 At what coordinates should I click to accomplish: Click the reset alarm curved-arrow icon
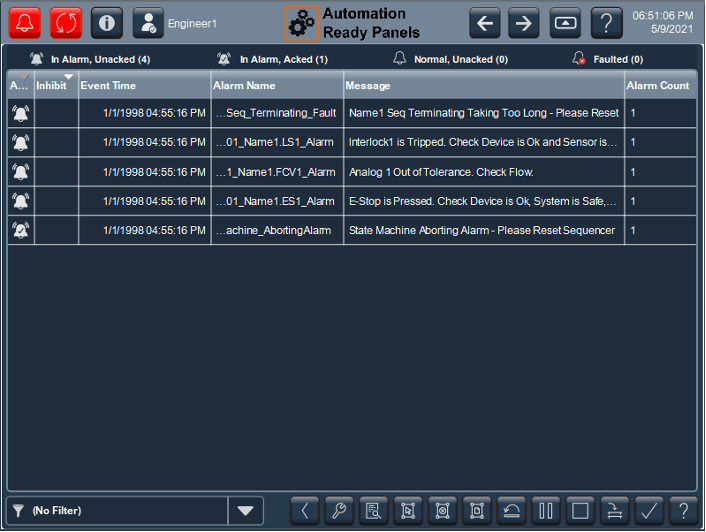511,511
